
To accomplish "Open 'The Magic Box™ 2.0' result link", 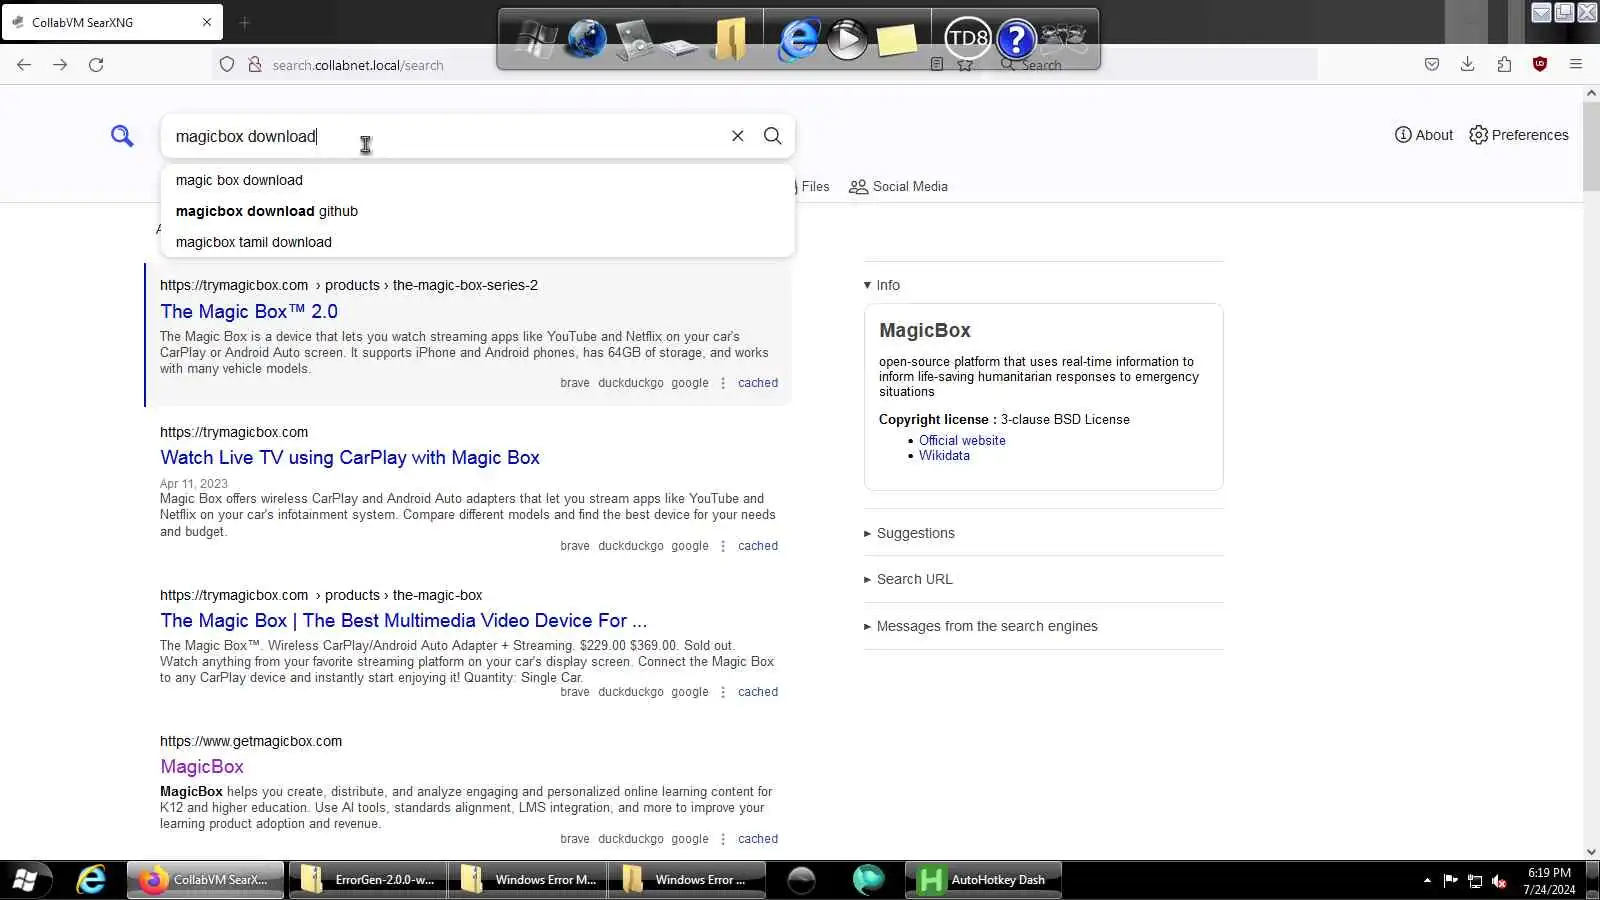I will click(249, 312).
